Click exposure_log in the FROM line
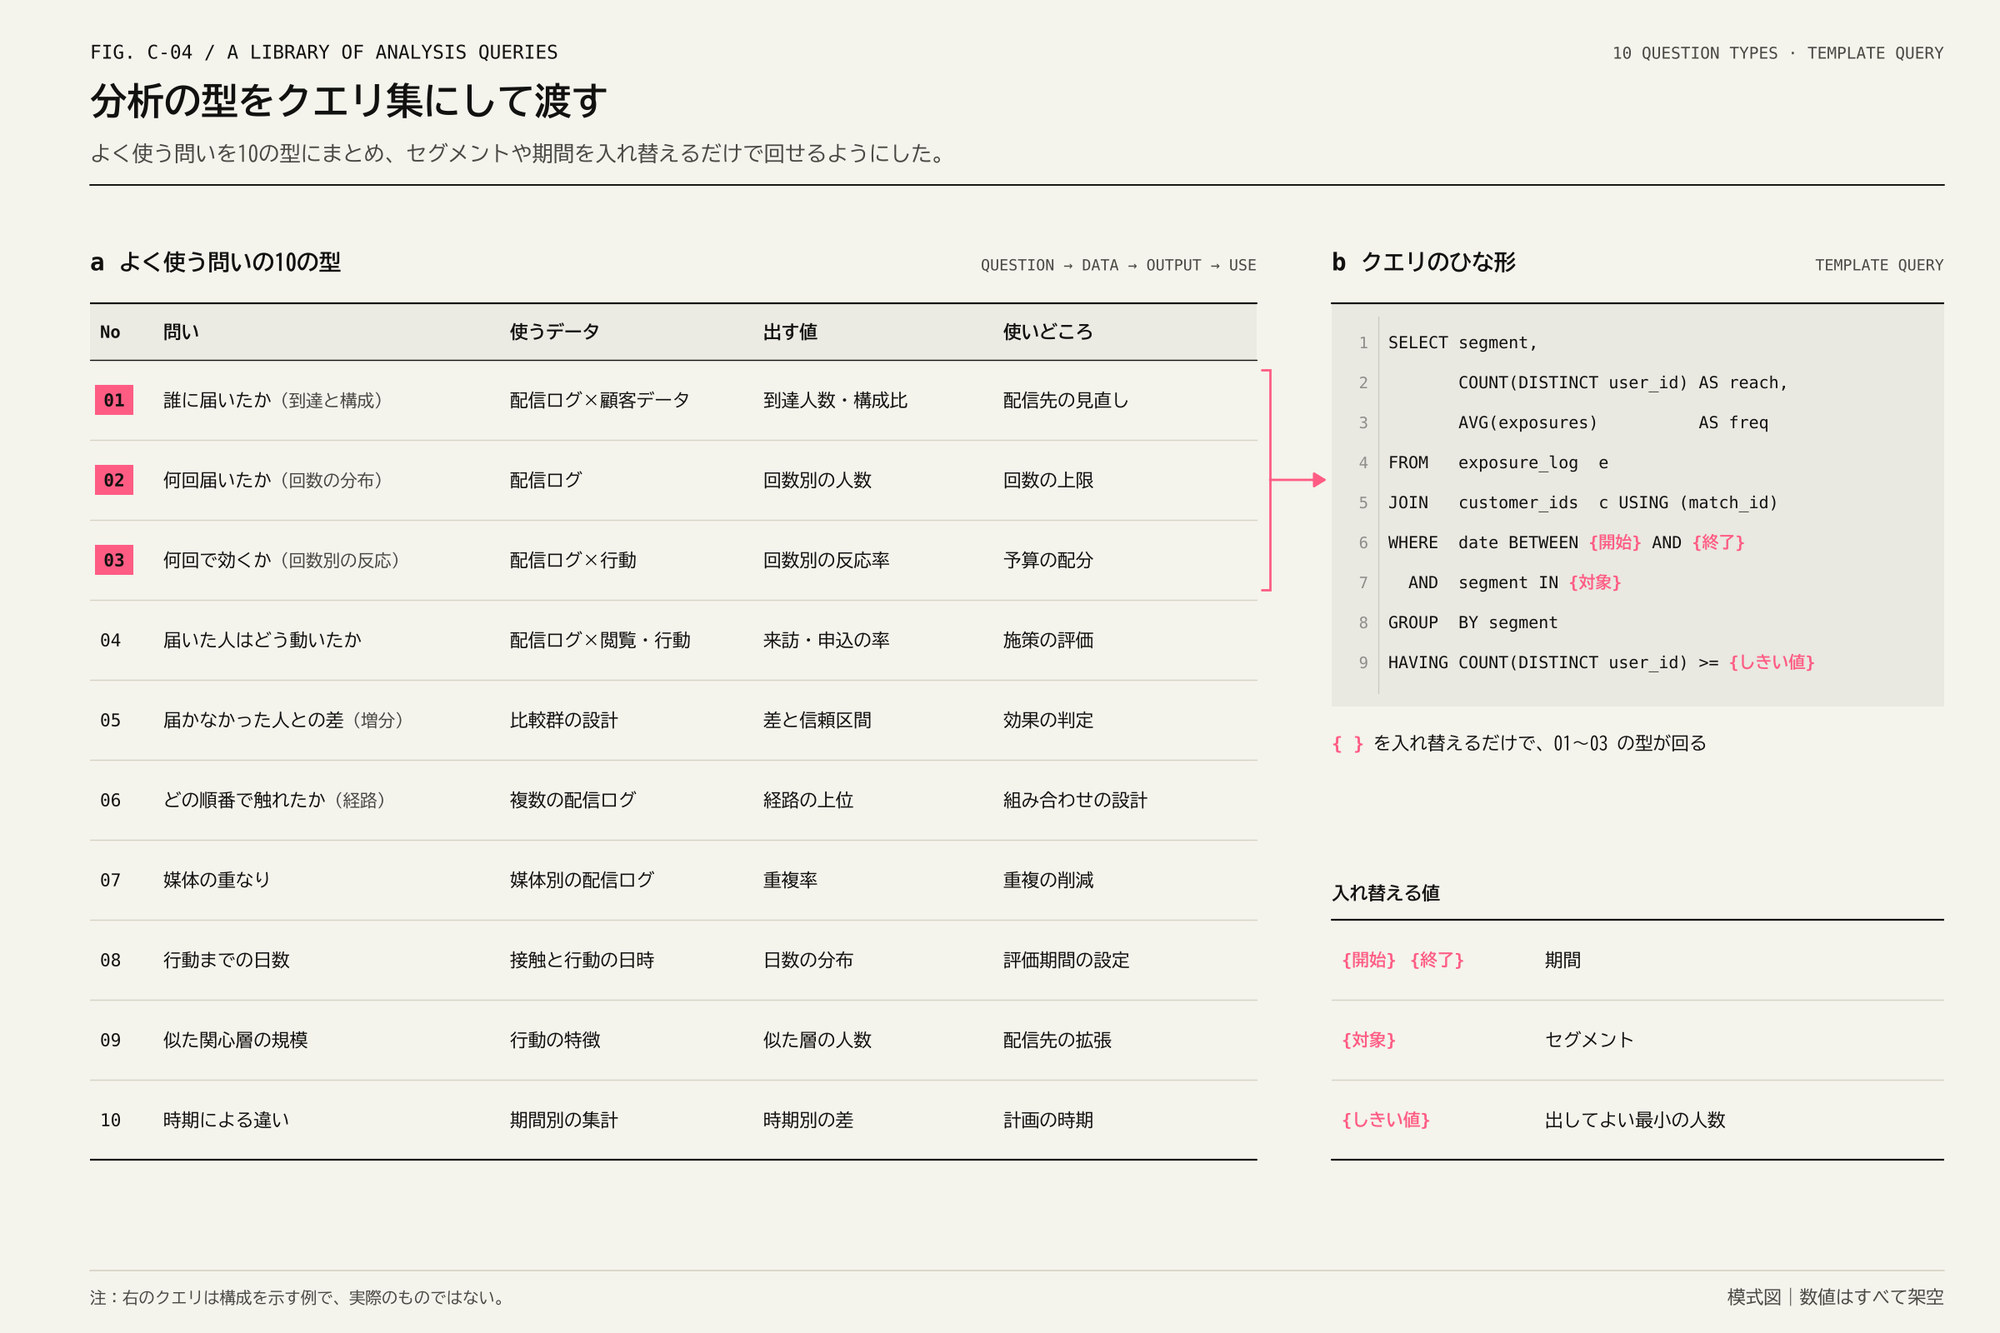The image size is (2000, 1333). pos(1518,463)
